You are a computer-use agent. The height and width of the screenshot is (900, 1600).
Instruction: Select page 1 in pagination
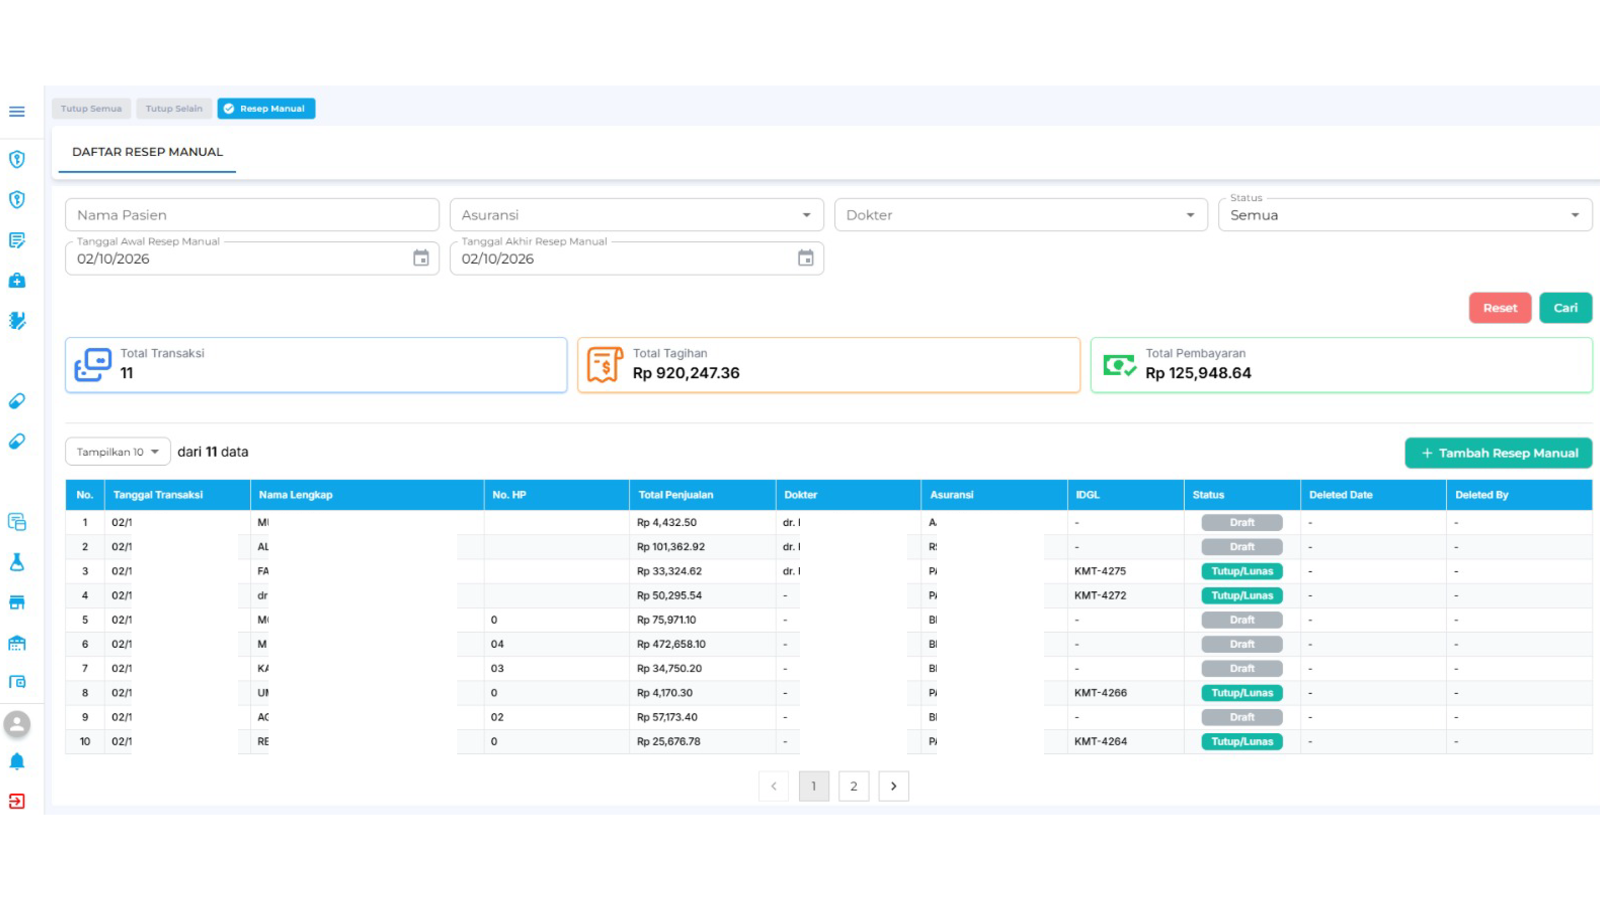(x=814, y=786)
